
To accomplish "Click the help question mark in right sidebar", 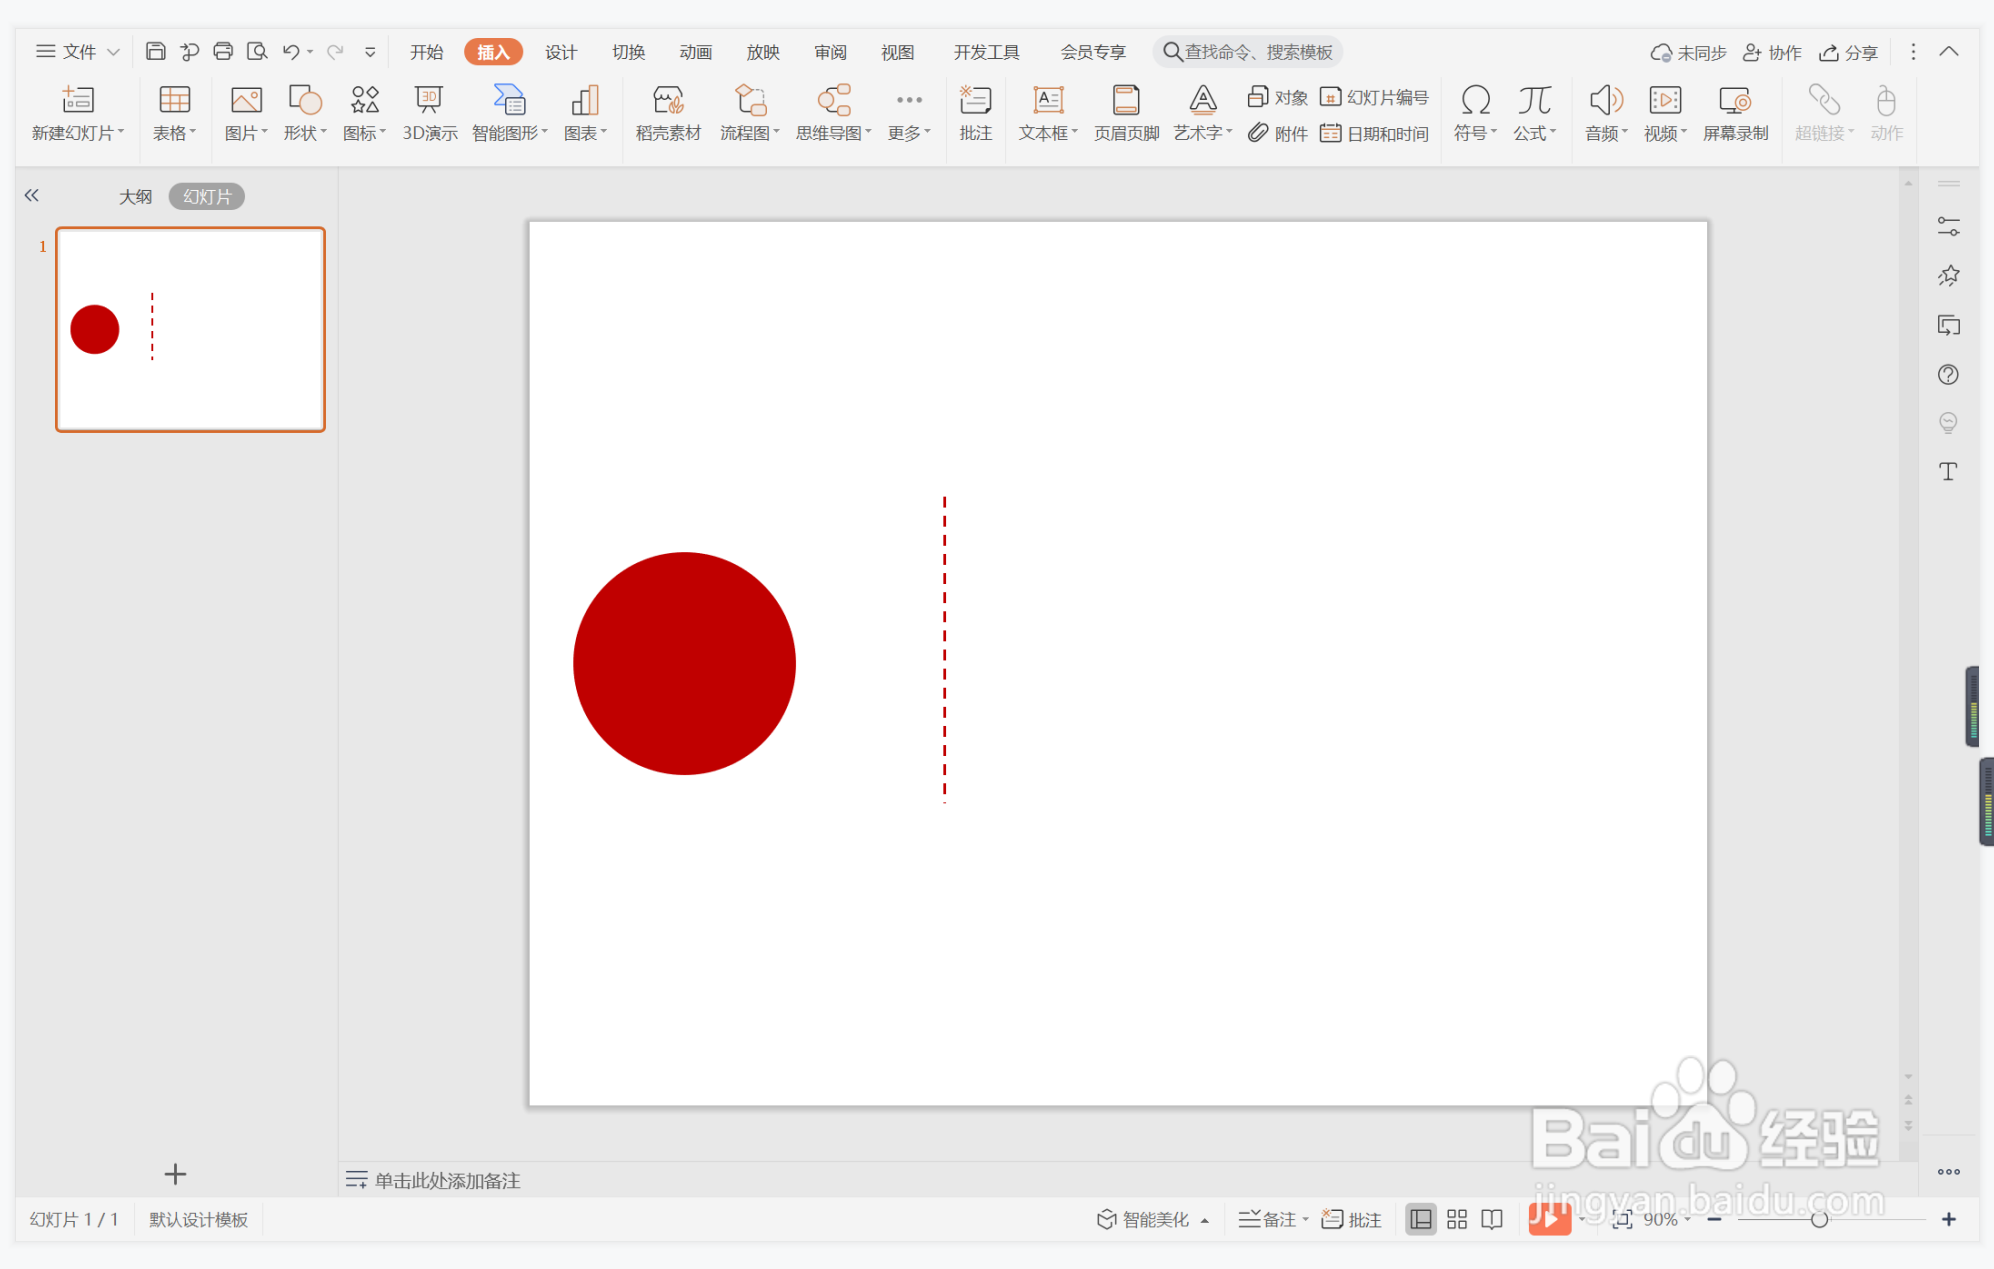I will (x=1948, y=374).
